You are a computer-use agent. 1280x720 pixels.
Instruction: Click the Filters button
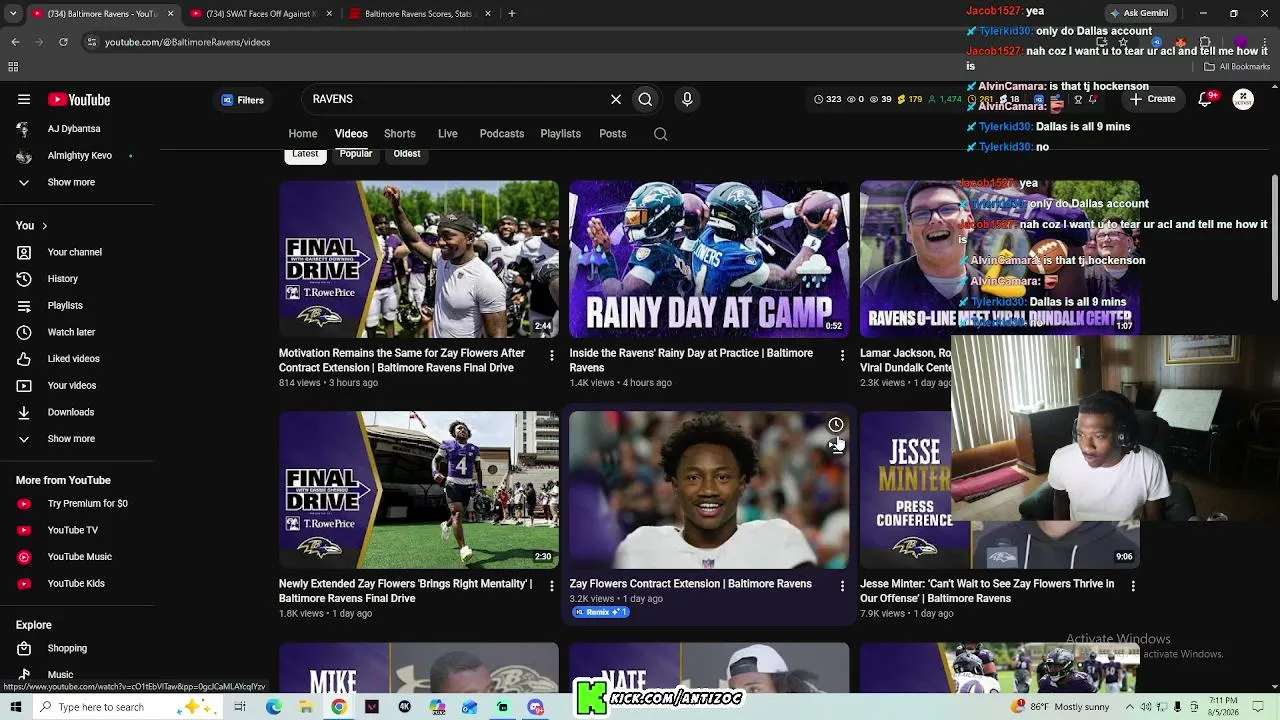243,100
